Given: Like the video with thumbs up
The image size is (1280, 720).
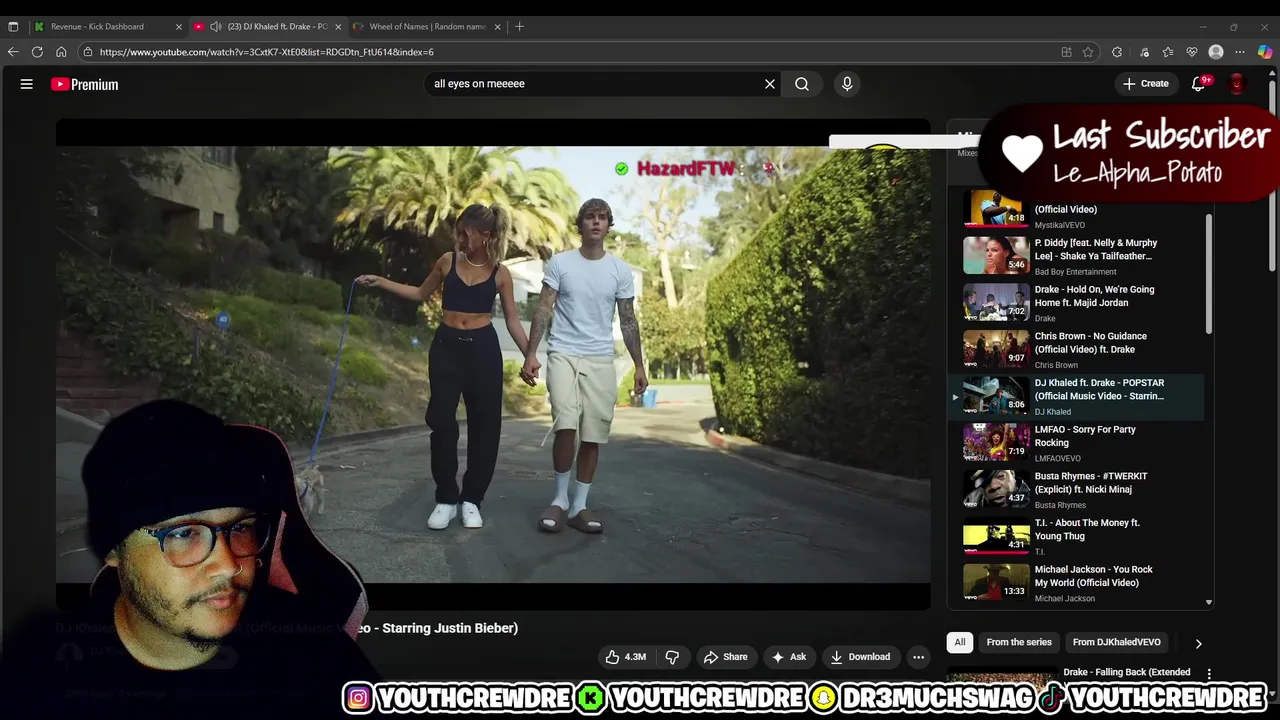Looking at the screenshot, I should (x=625, y=657).
